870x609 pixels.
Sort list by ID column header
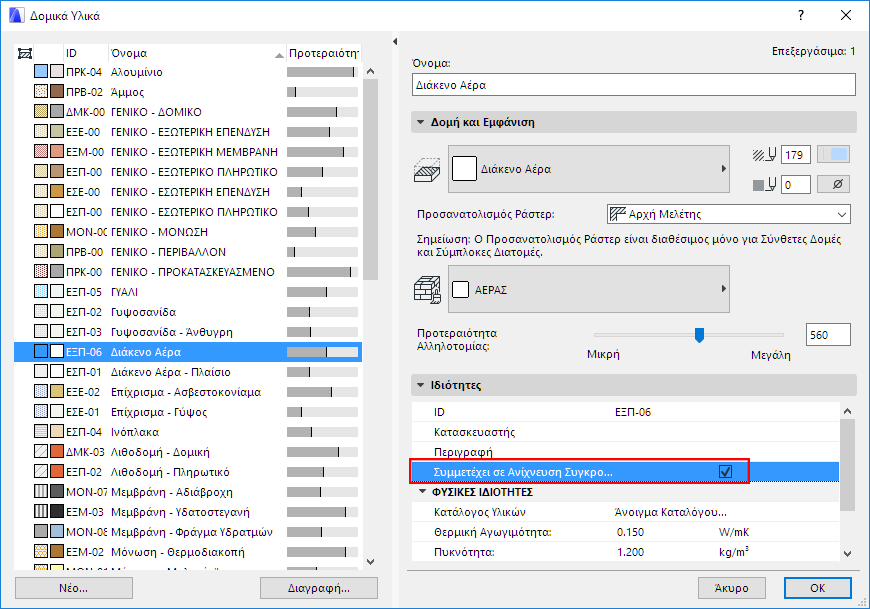pos(86,53)
